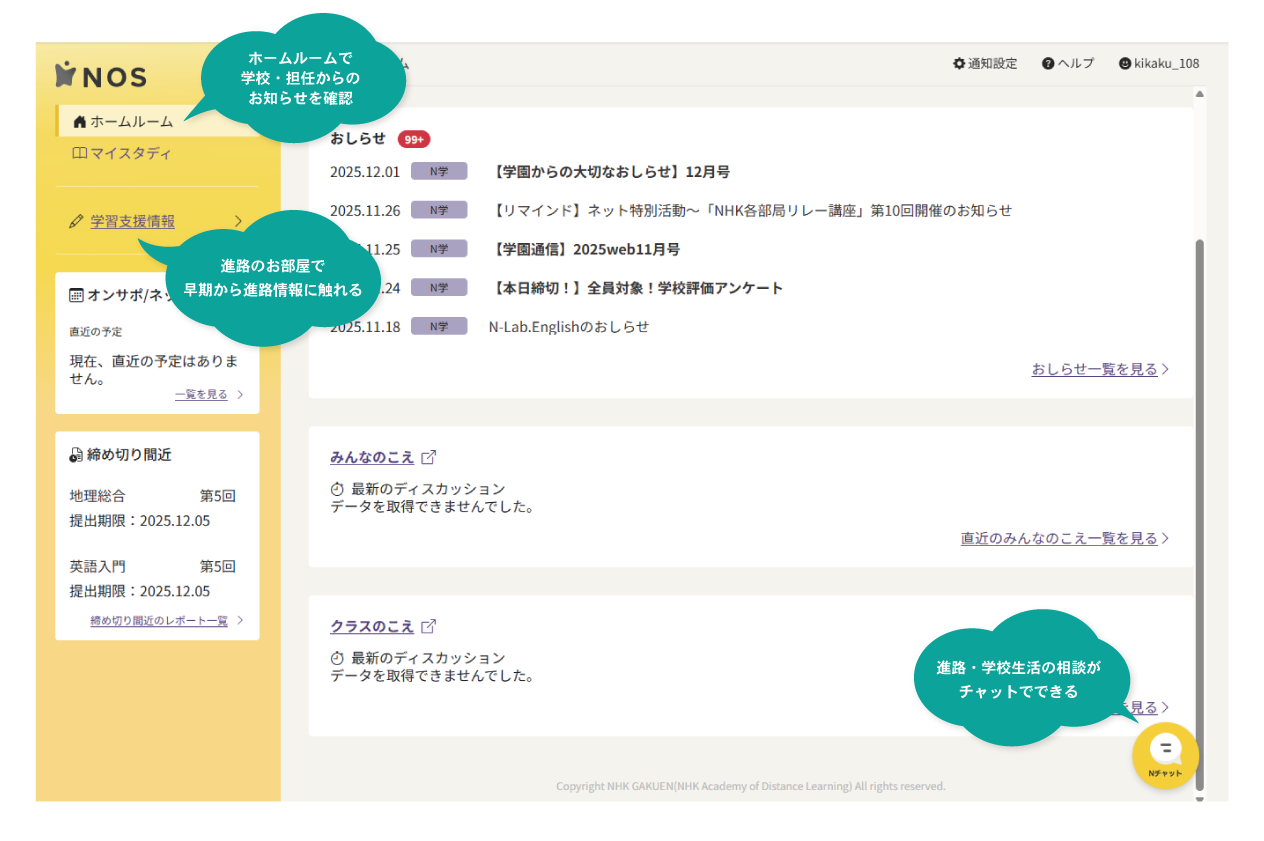The width and height of the screenshot is (1264, 841).
Task: Open 【学園通信】2025web11月号 announcement
Action: click(x=586, y=249)
